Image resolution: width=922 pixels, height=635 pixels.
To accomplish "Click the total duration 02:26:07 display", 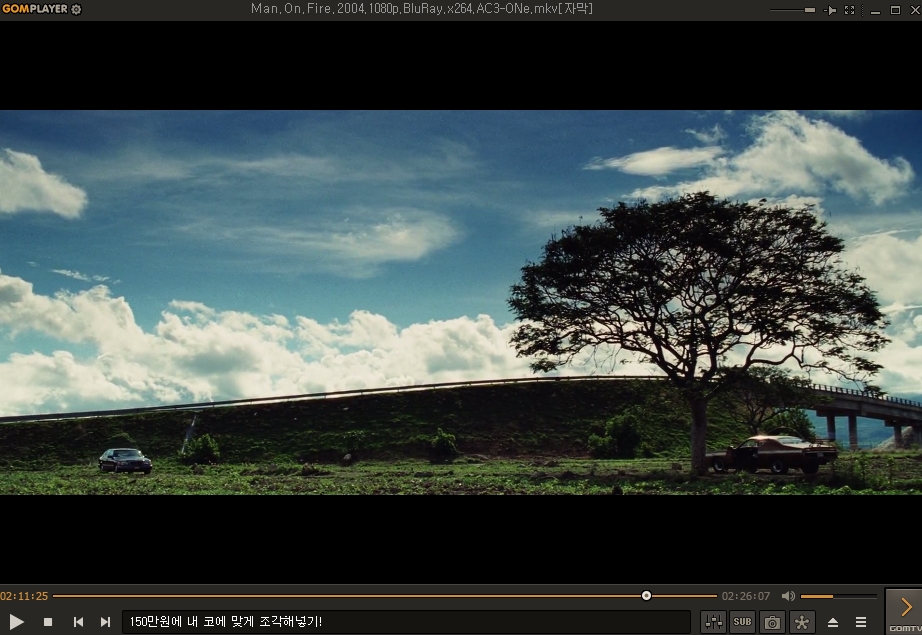I will click(746, 596).
